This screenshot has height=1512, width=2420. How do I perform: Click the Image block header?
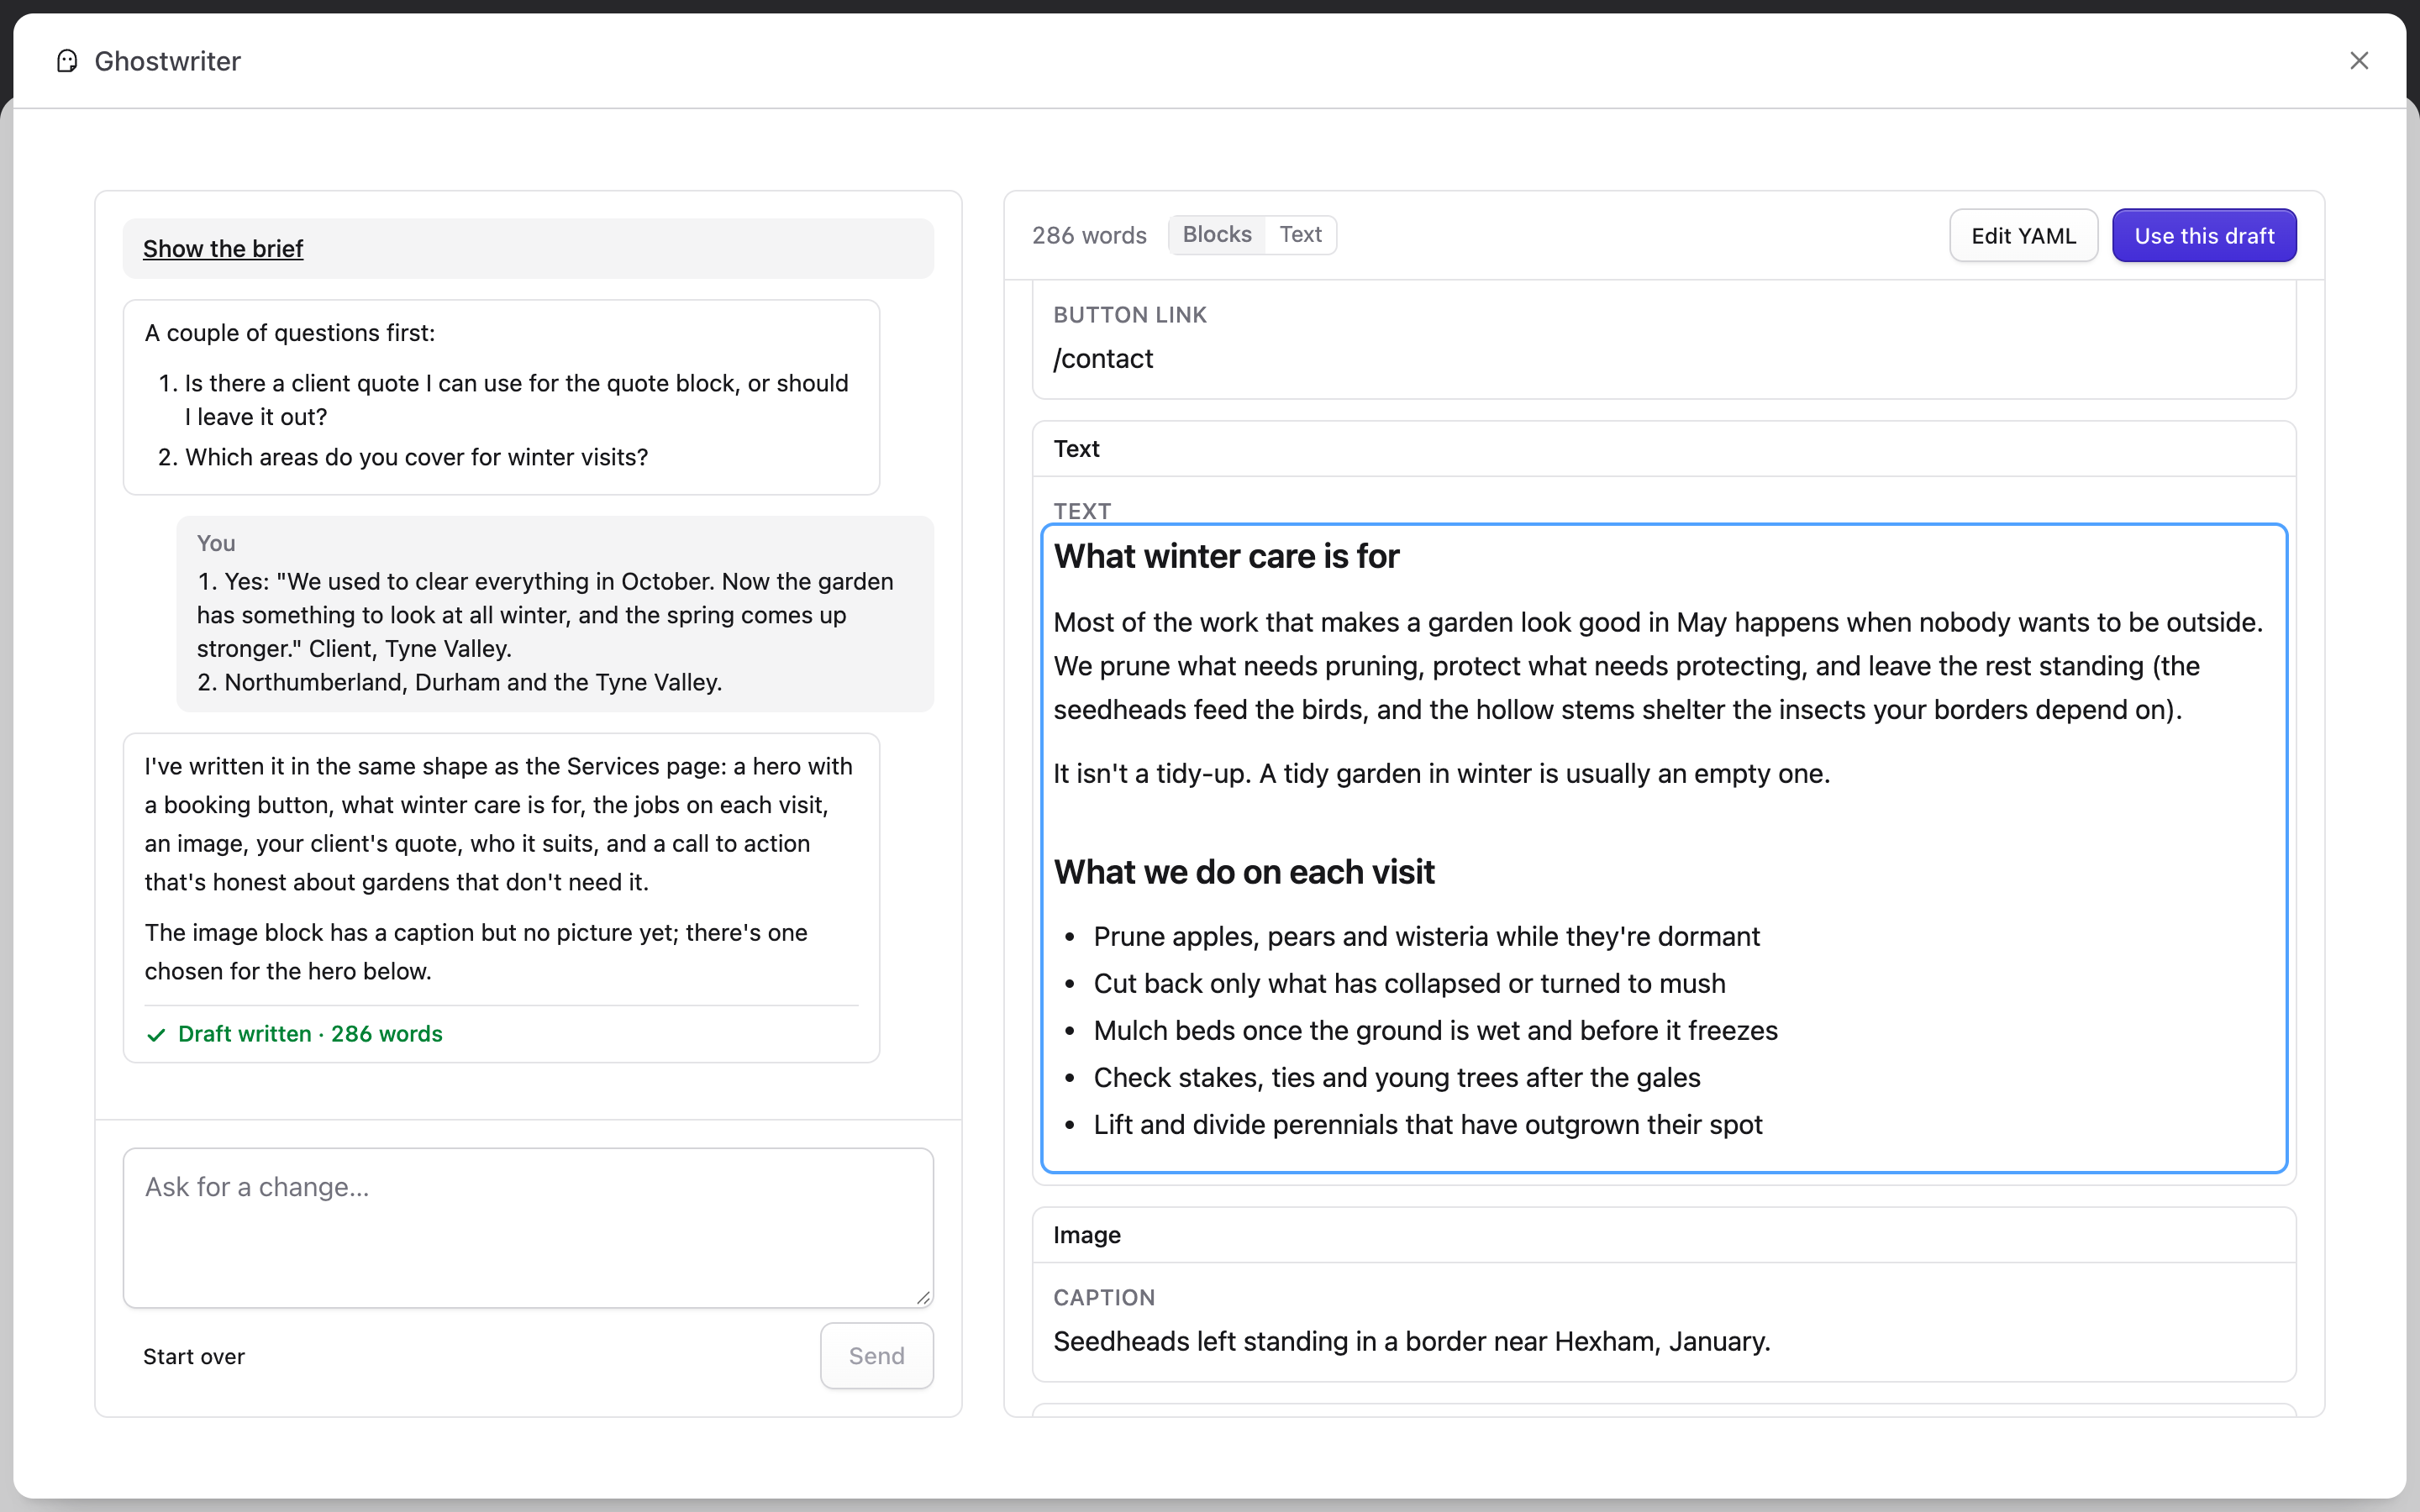(1664, 1235)
